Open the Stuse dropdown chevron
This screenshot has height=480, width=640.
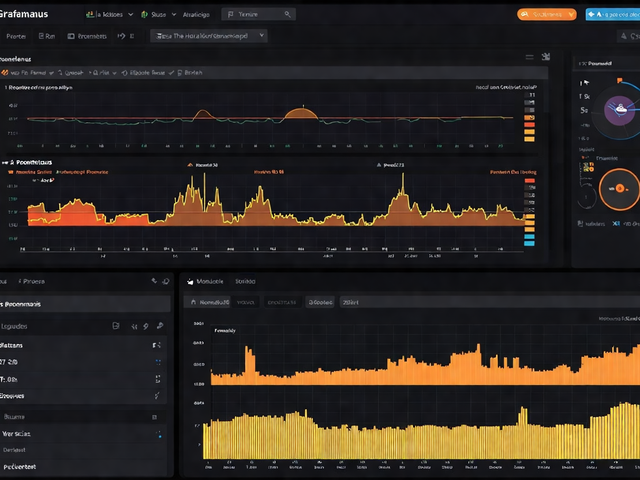tap(174, 14)
